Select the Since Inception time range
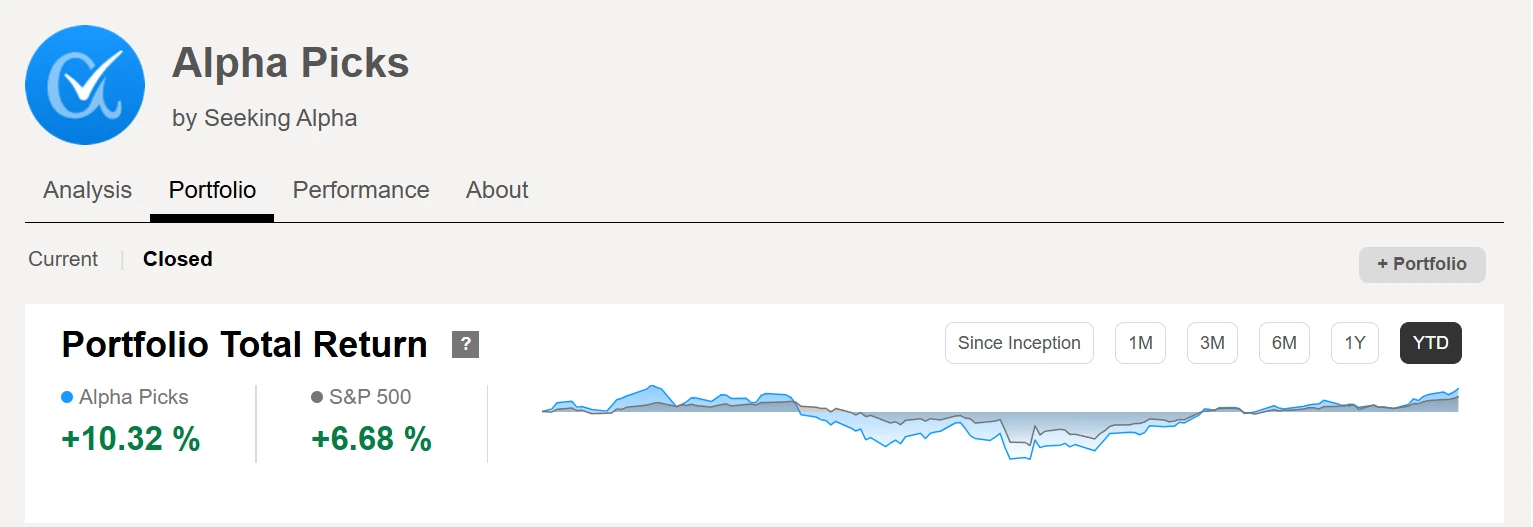This screenshot has width=1533, height=527. click(x=1019, y=343)
